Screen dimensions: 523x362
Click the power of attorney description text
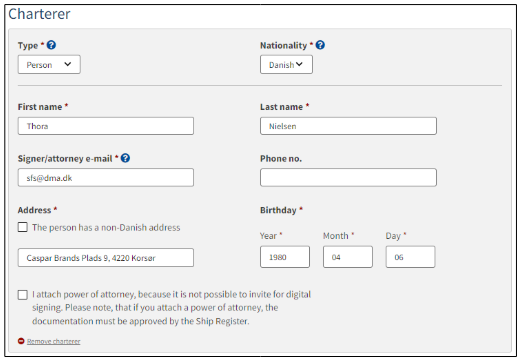171,308
